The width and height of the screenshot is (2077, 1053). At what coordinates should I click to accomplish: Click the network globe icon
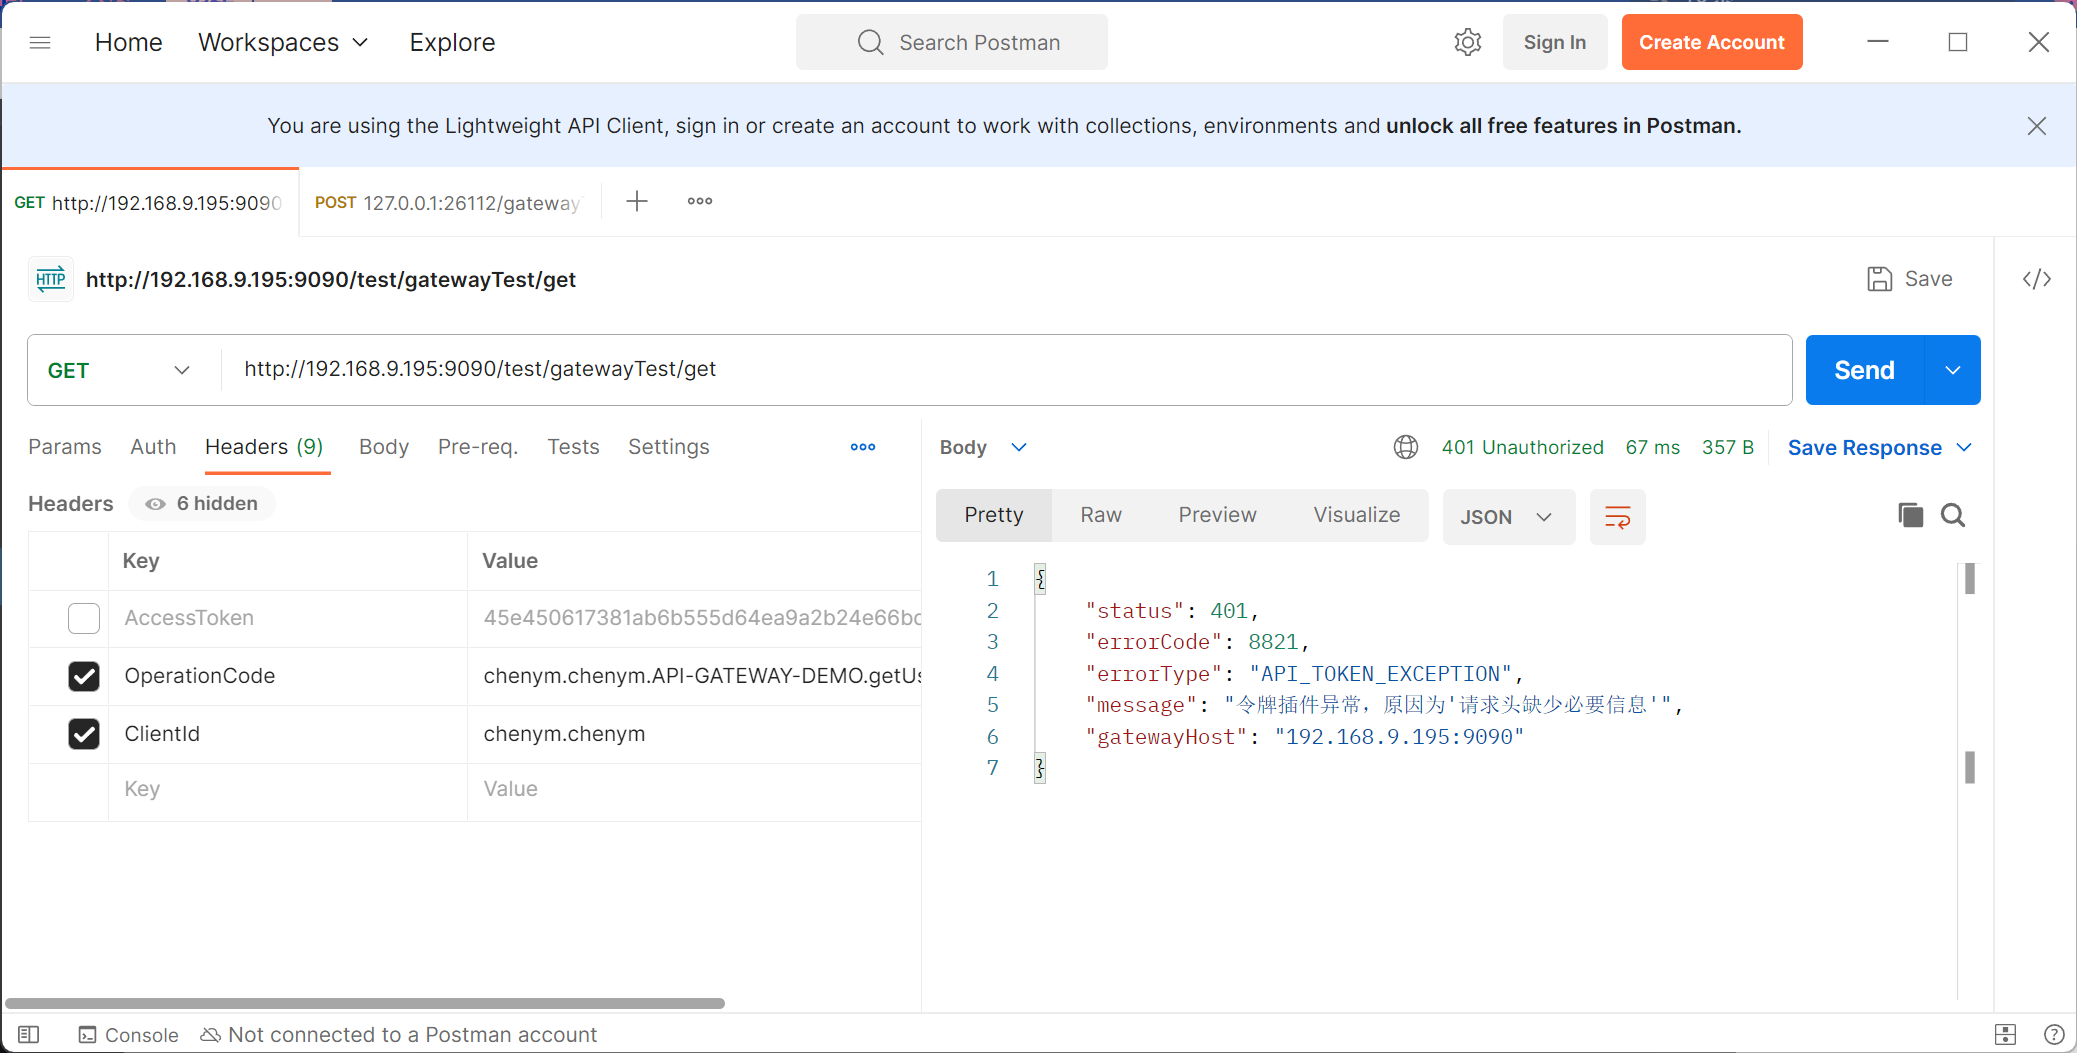pos(1406,447)
